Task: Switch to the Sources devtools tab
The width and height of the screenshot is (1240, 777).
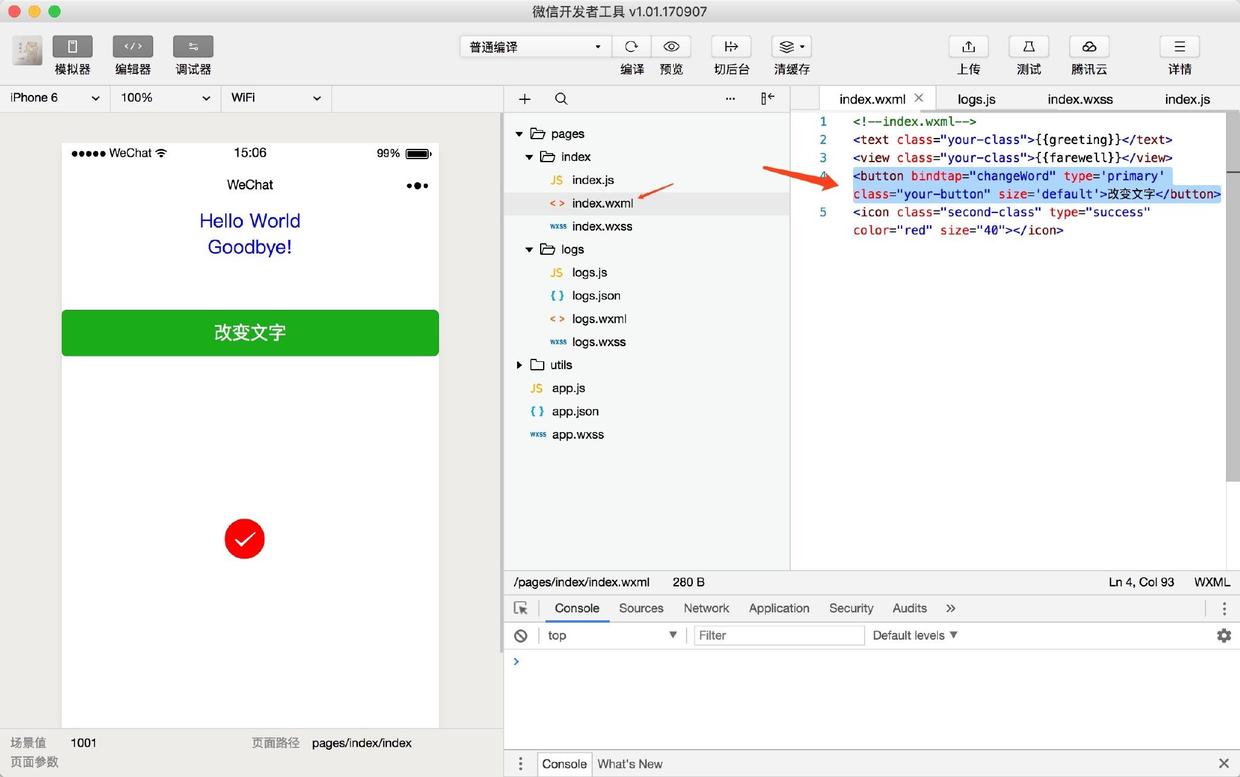Action: coord(641,608)
